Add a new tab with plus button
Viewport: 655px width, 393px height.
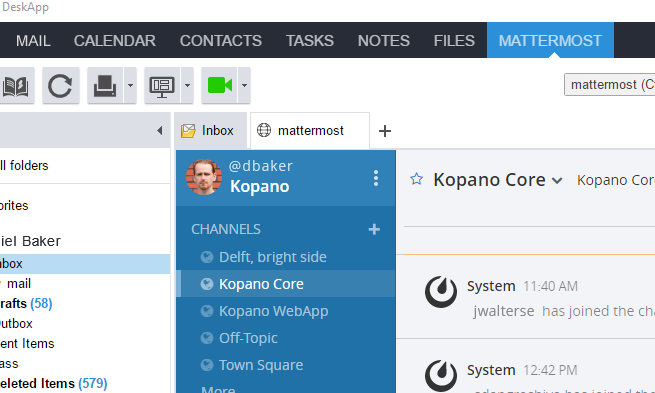(x=385, y=131)
